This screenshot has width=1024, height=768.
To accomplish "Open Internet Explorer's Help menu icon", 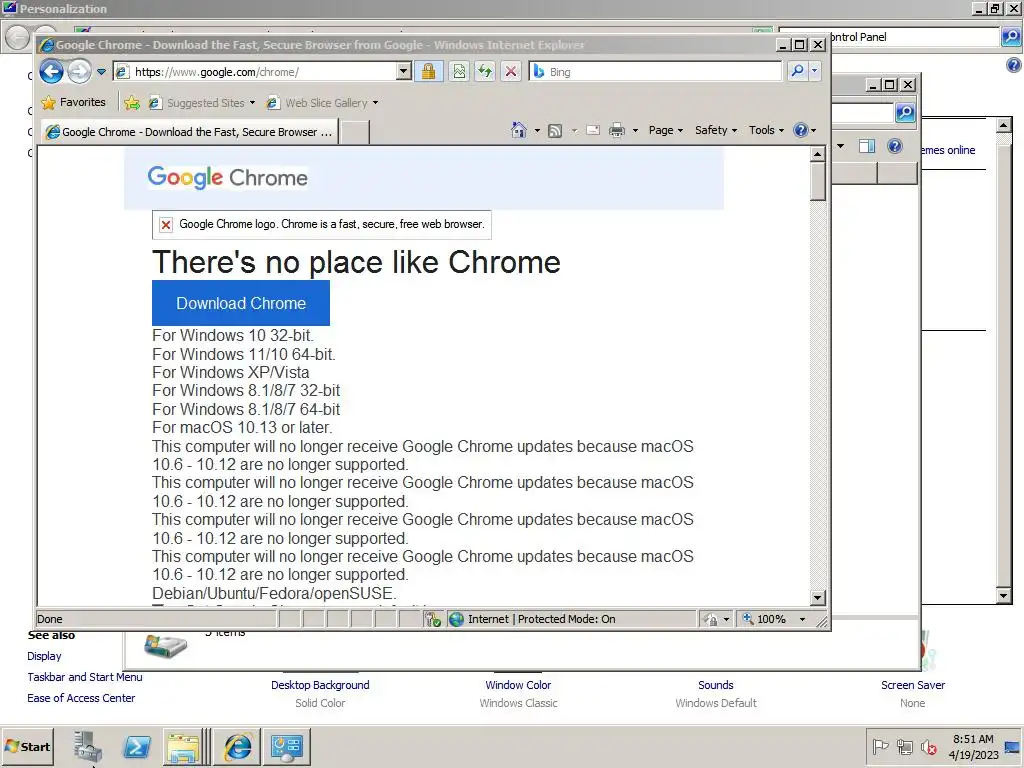I will (804, 130).
